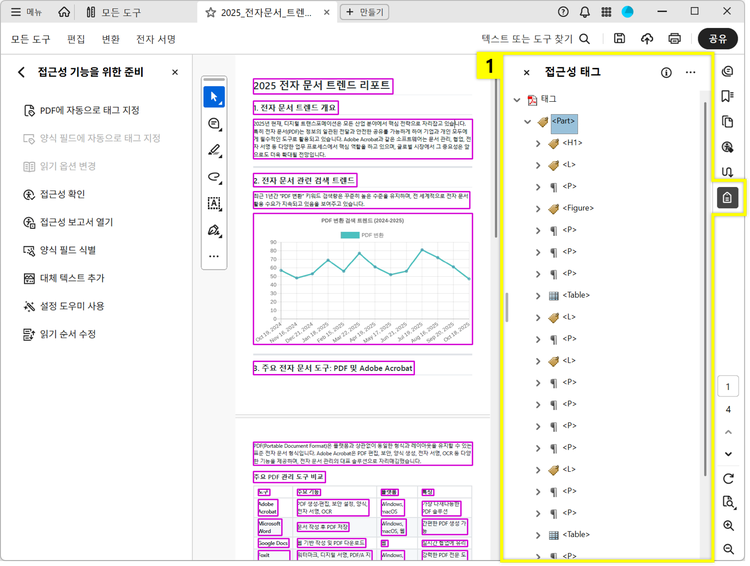The image size is (750, 566).
Task: Expand the first <Table> tag node
Action: [x=538, y=296]
